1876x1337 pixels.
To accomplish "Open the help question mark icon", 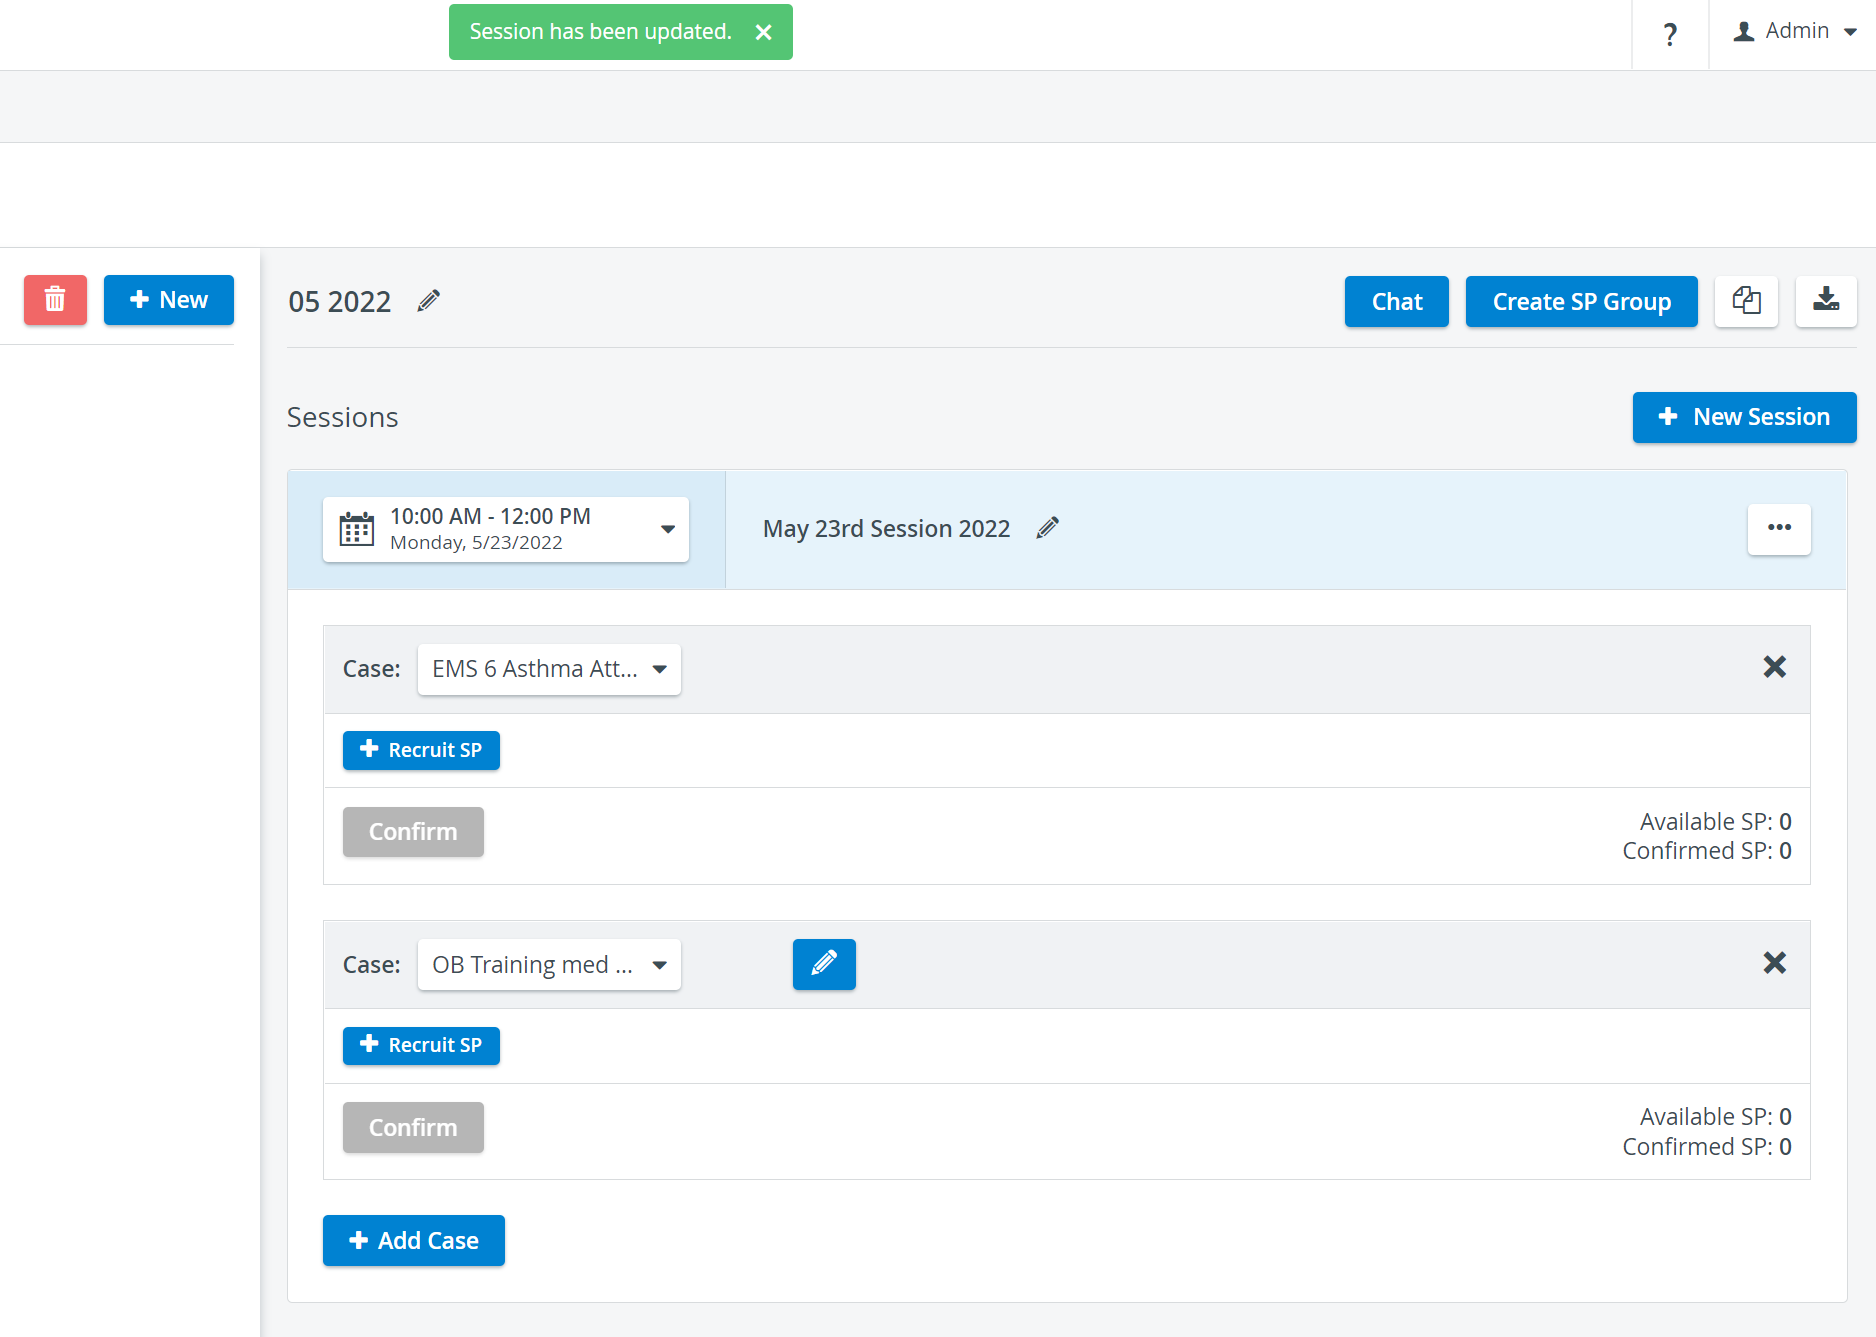I will point(1670,35).
